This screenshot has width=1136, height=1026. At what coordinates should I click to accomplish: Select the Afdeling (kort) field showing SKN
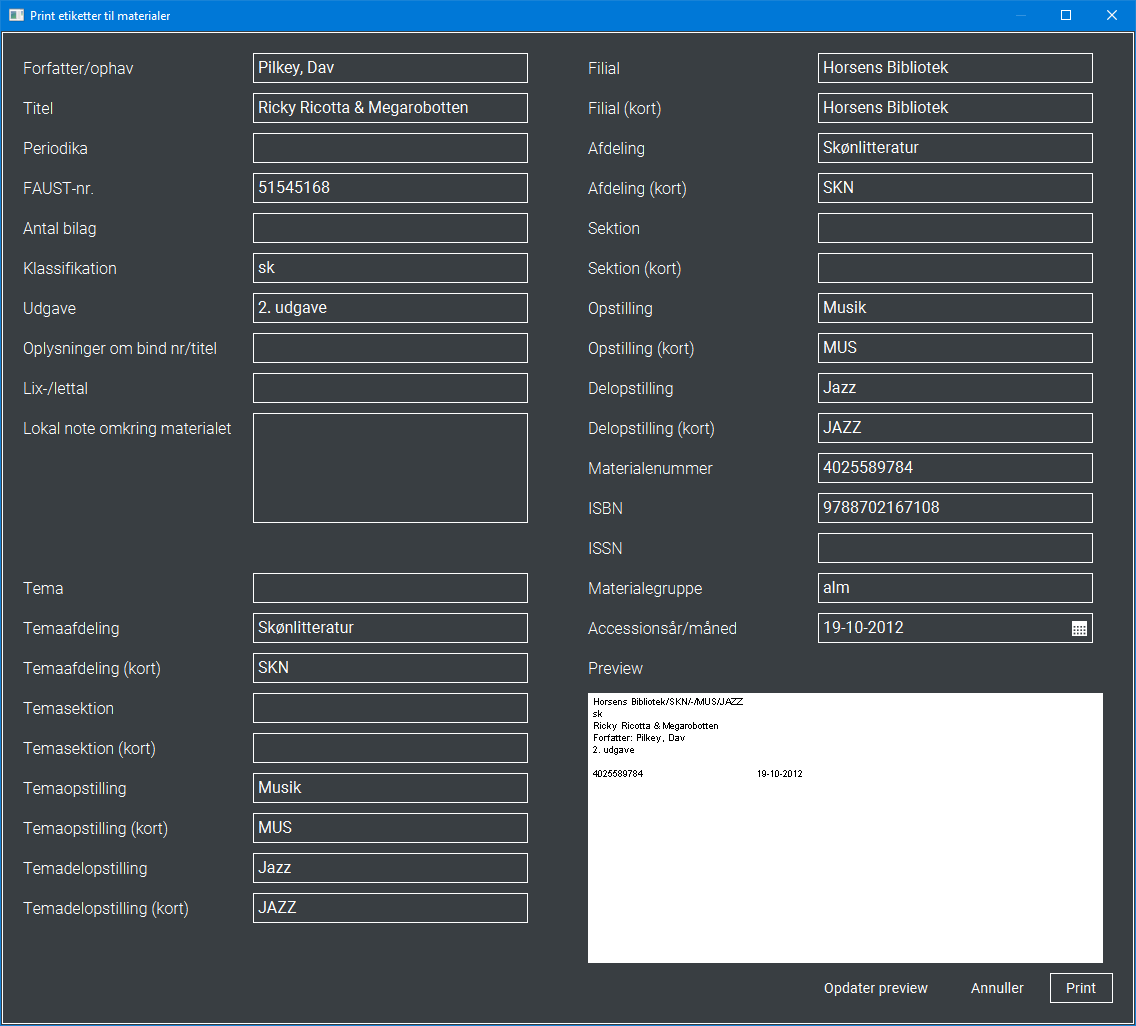(955, 187)
